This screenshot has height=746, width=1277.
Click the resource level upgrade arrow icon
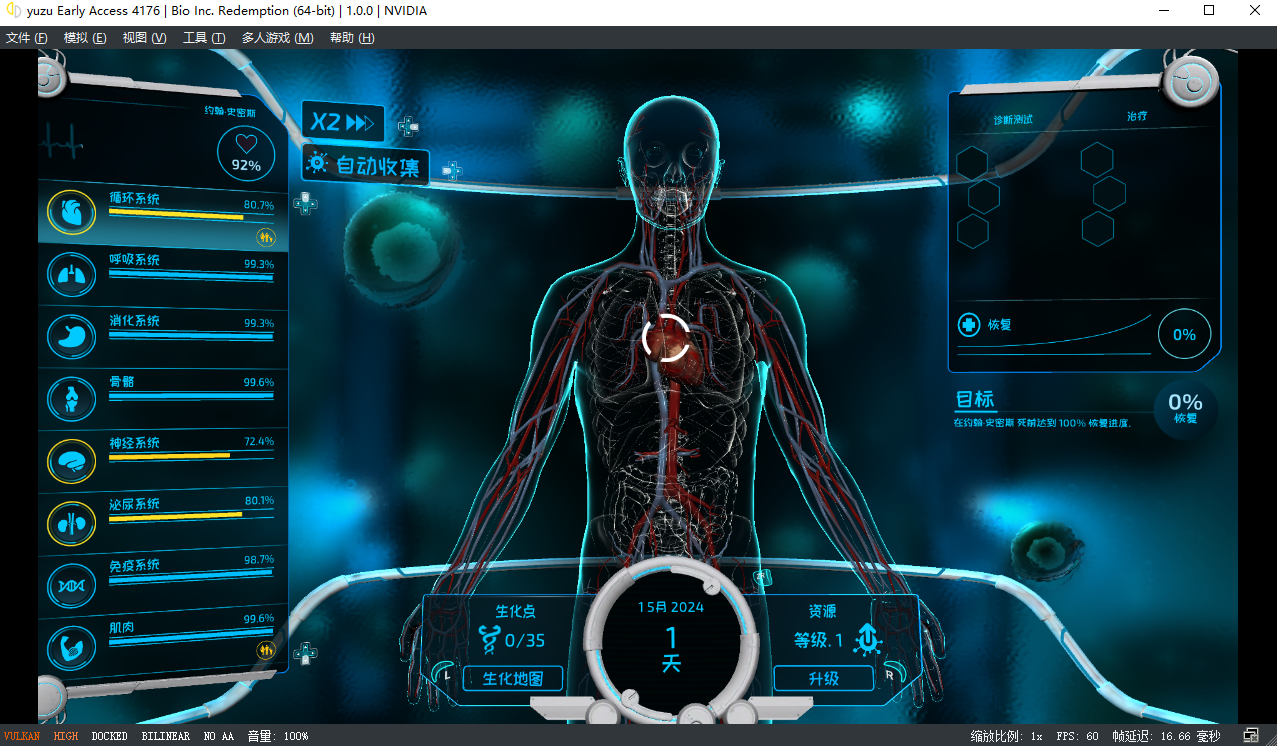[866, 639]
